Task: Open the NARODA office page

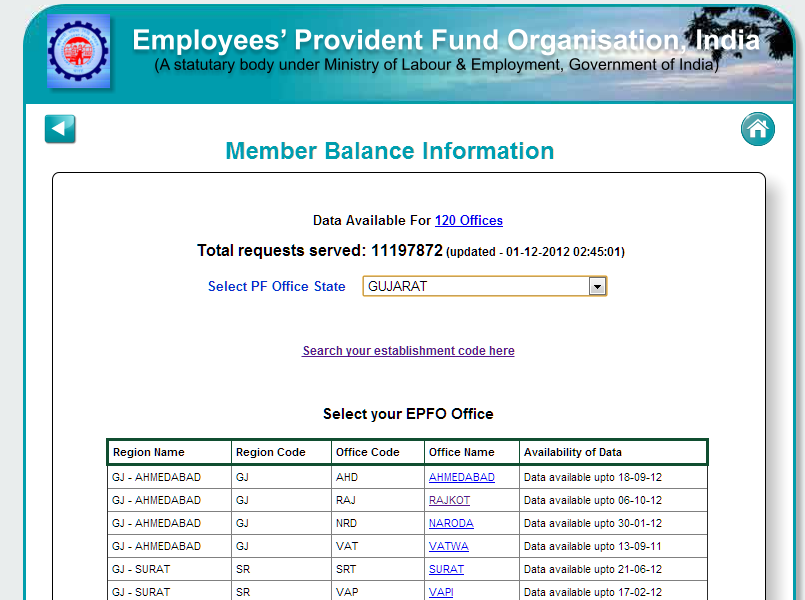Action: [x=450, y=523]
